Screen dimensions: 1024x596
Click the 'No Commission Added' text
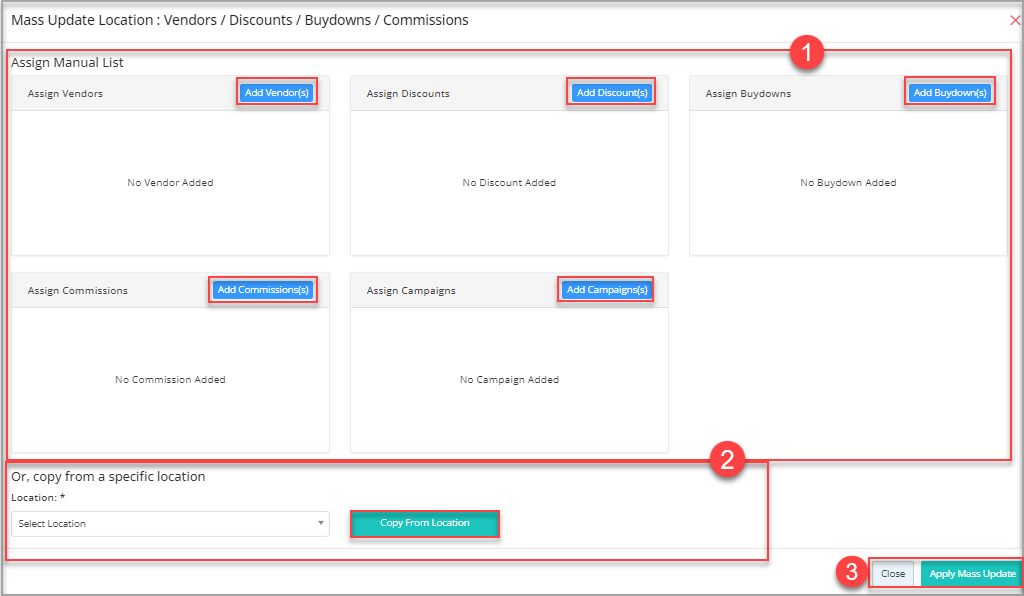170,380
